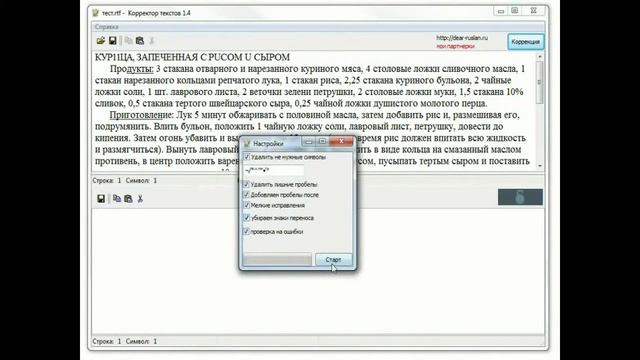Toggle 'Мелкие исправления' checkbox
The height and width of the screenshot is (360, 640).
tap(246, 205)
